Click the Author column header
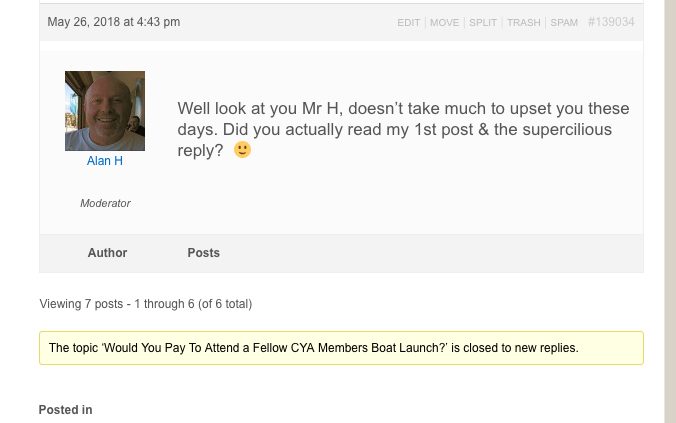This screenshot has height=423, width=676. click(107, 253)
